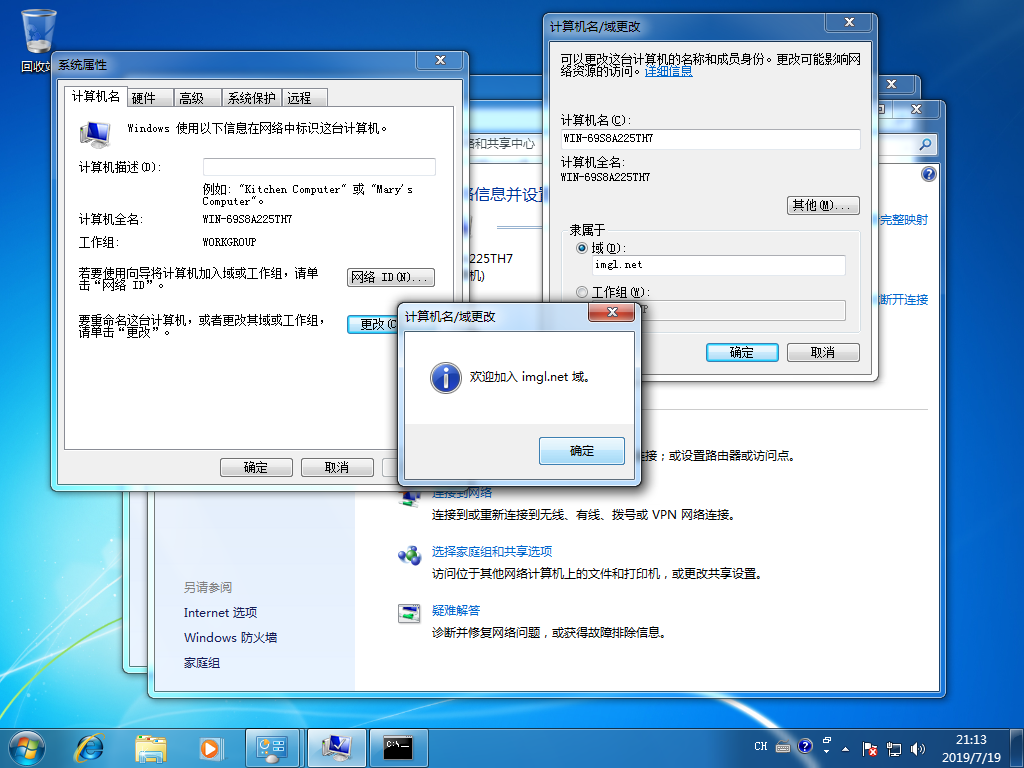Click the 其他 button
1024x768 pixels.
click(824, 205)
